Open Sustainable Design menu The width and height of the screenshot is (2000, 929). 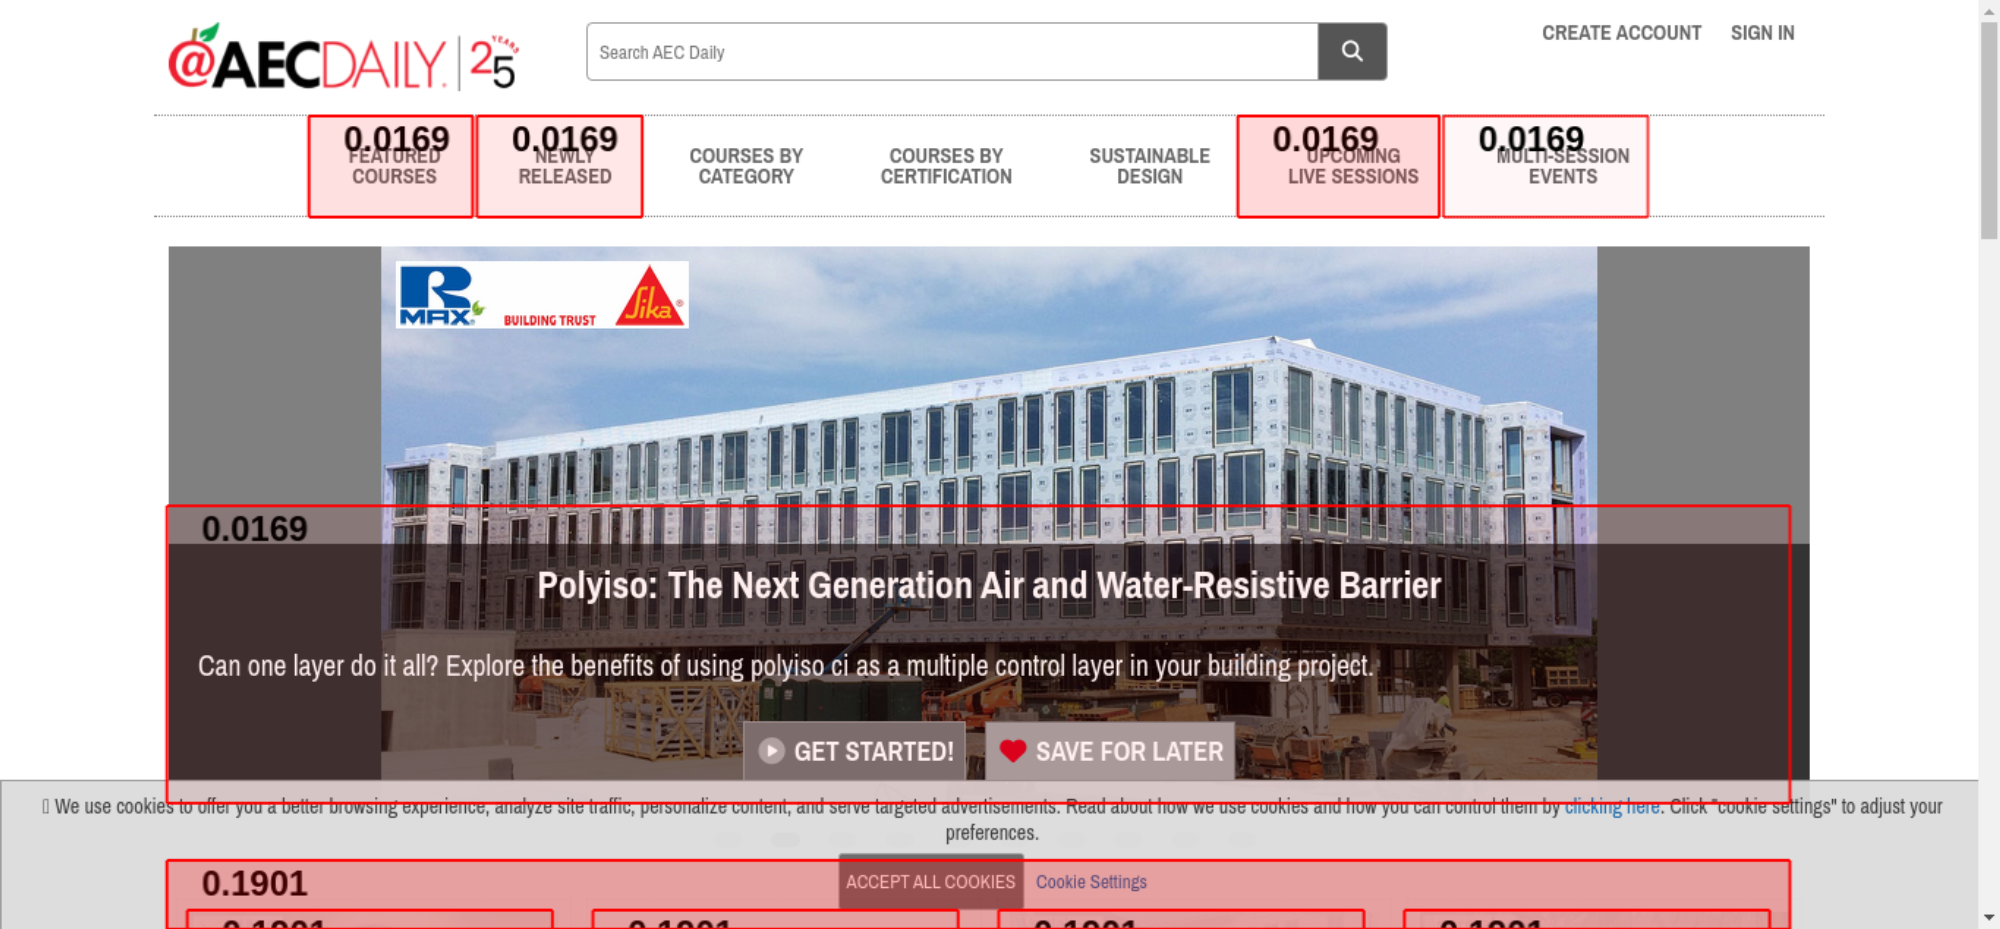1149,166
